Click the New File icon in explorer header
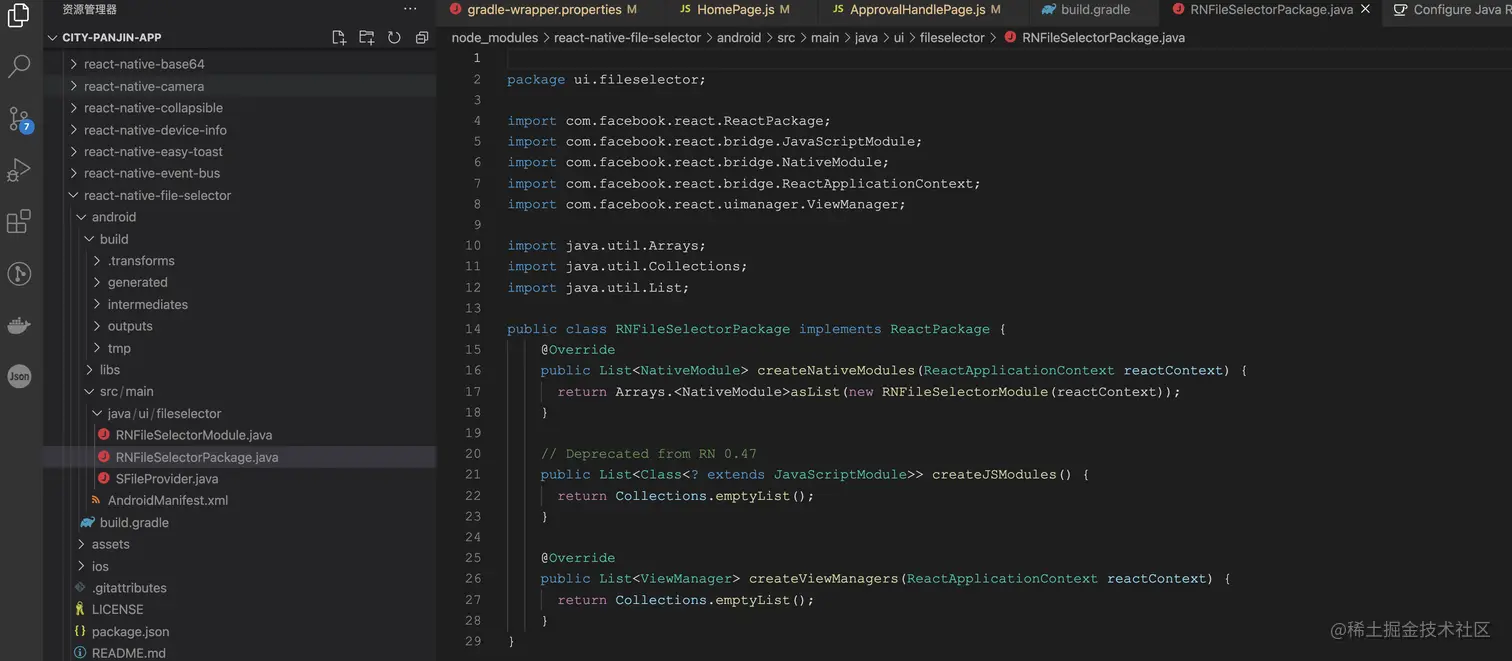1512x661 pixels. (339, 37)
